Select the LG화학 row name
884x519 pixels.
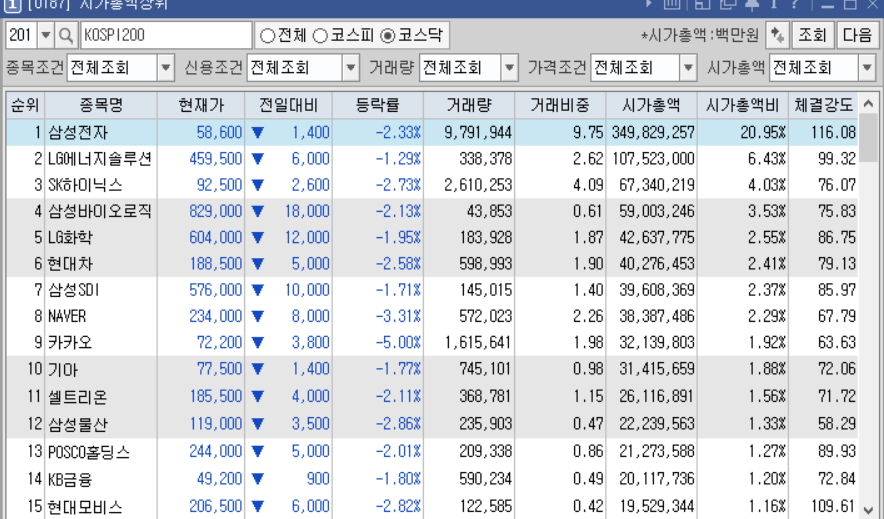tap(70, 238)
